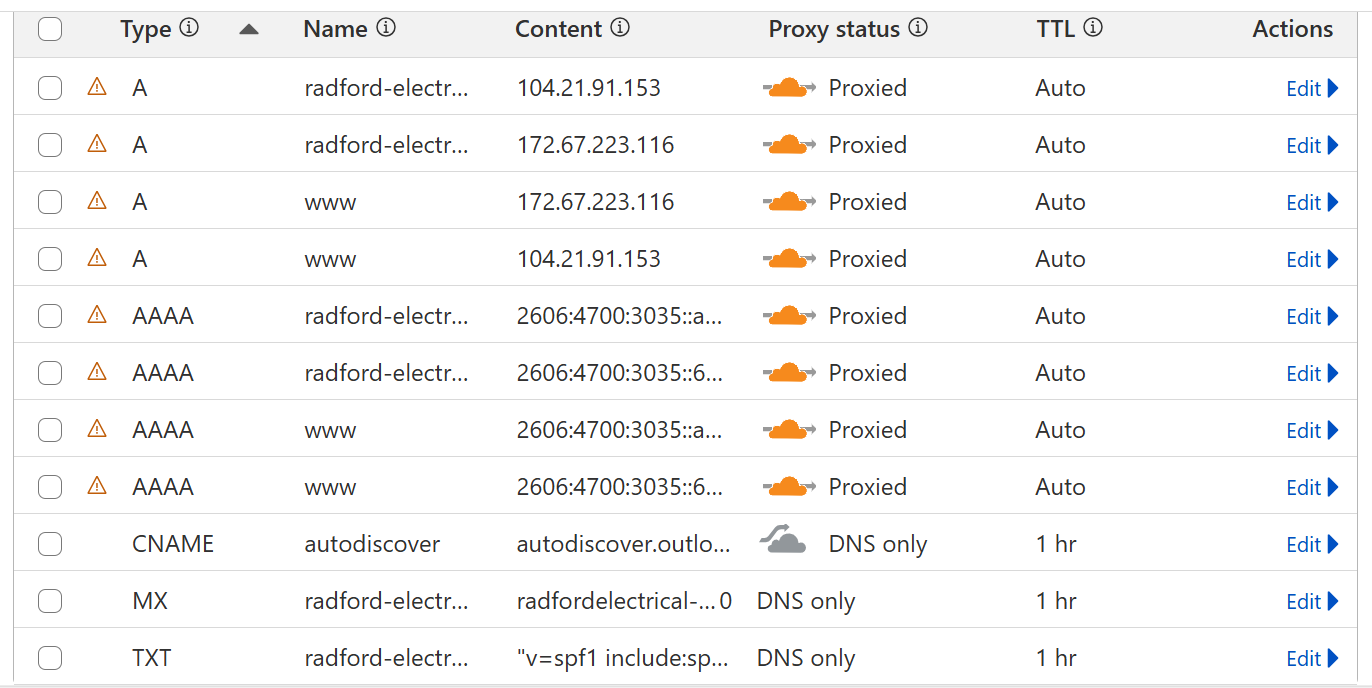The image size is (1372, 688).
Task: Click the Content column header
Action: pyautogui.click(x=558, y=29)
